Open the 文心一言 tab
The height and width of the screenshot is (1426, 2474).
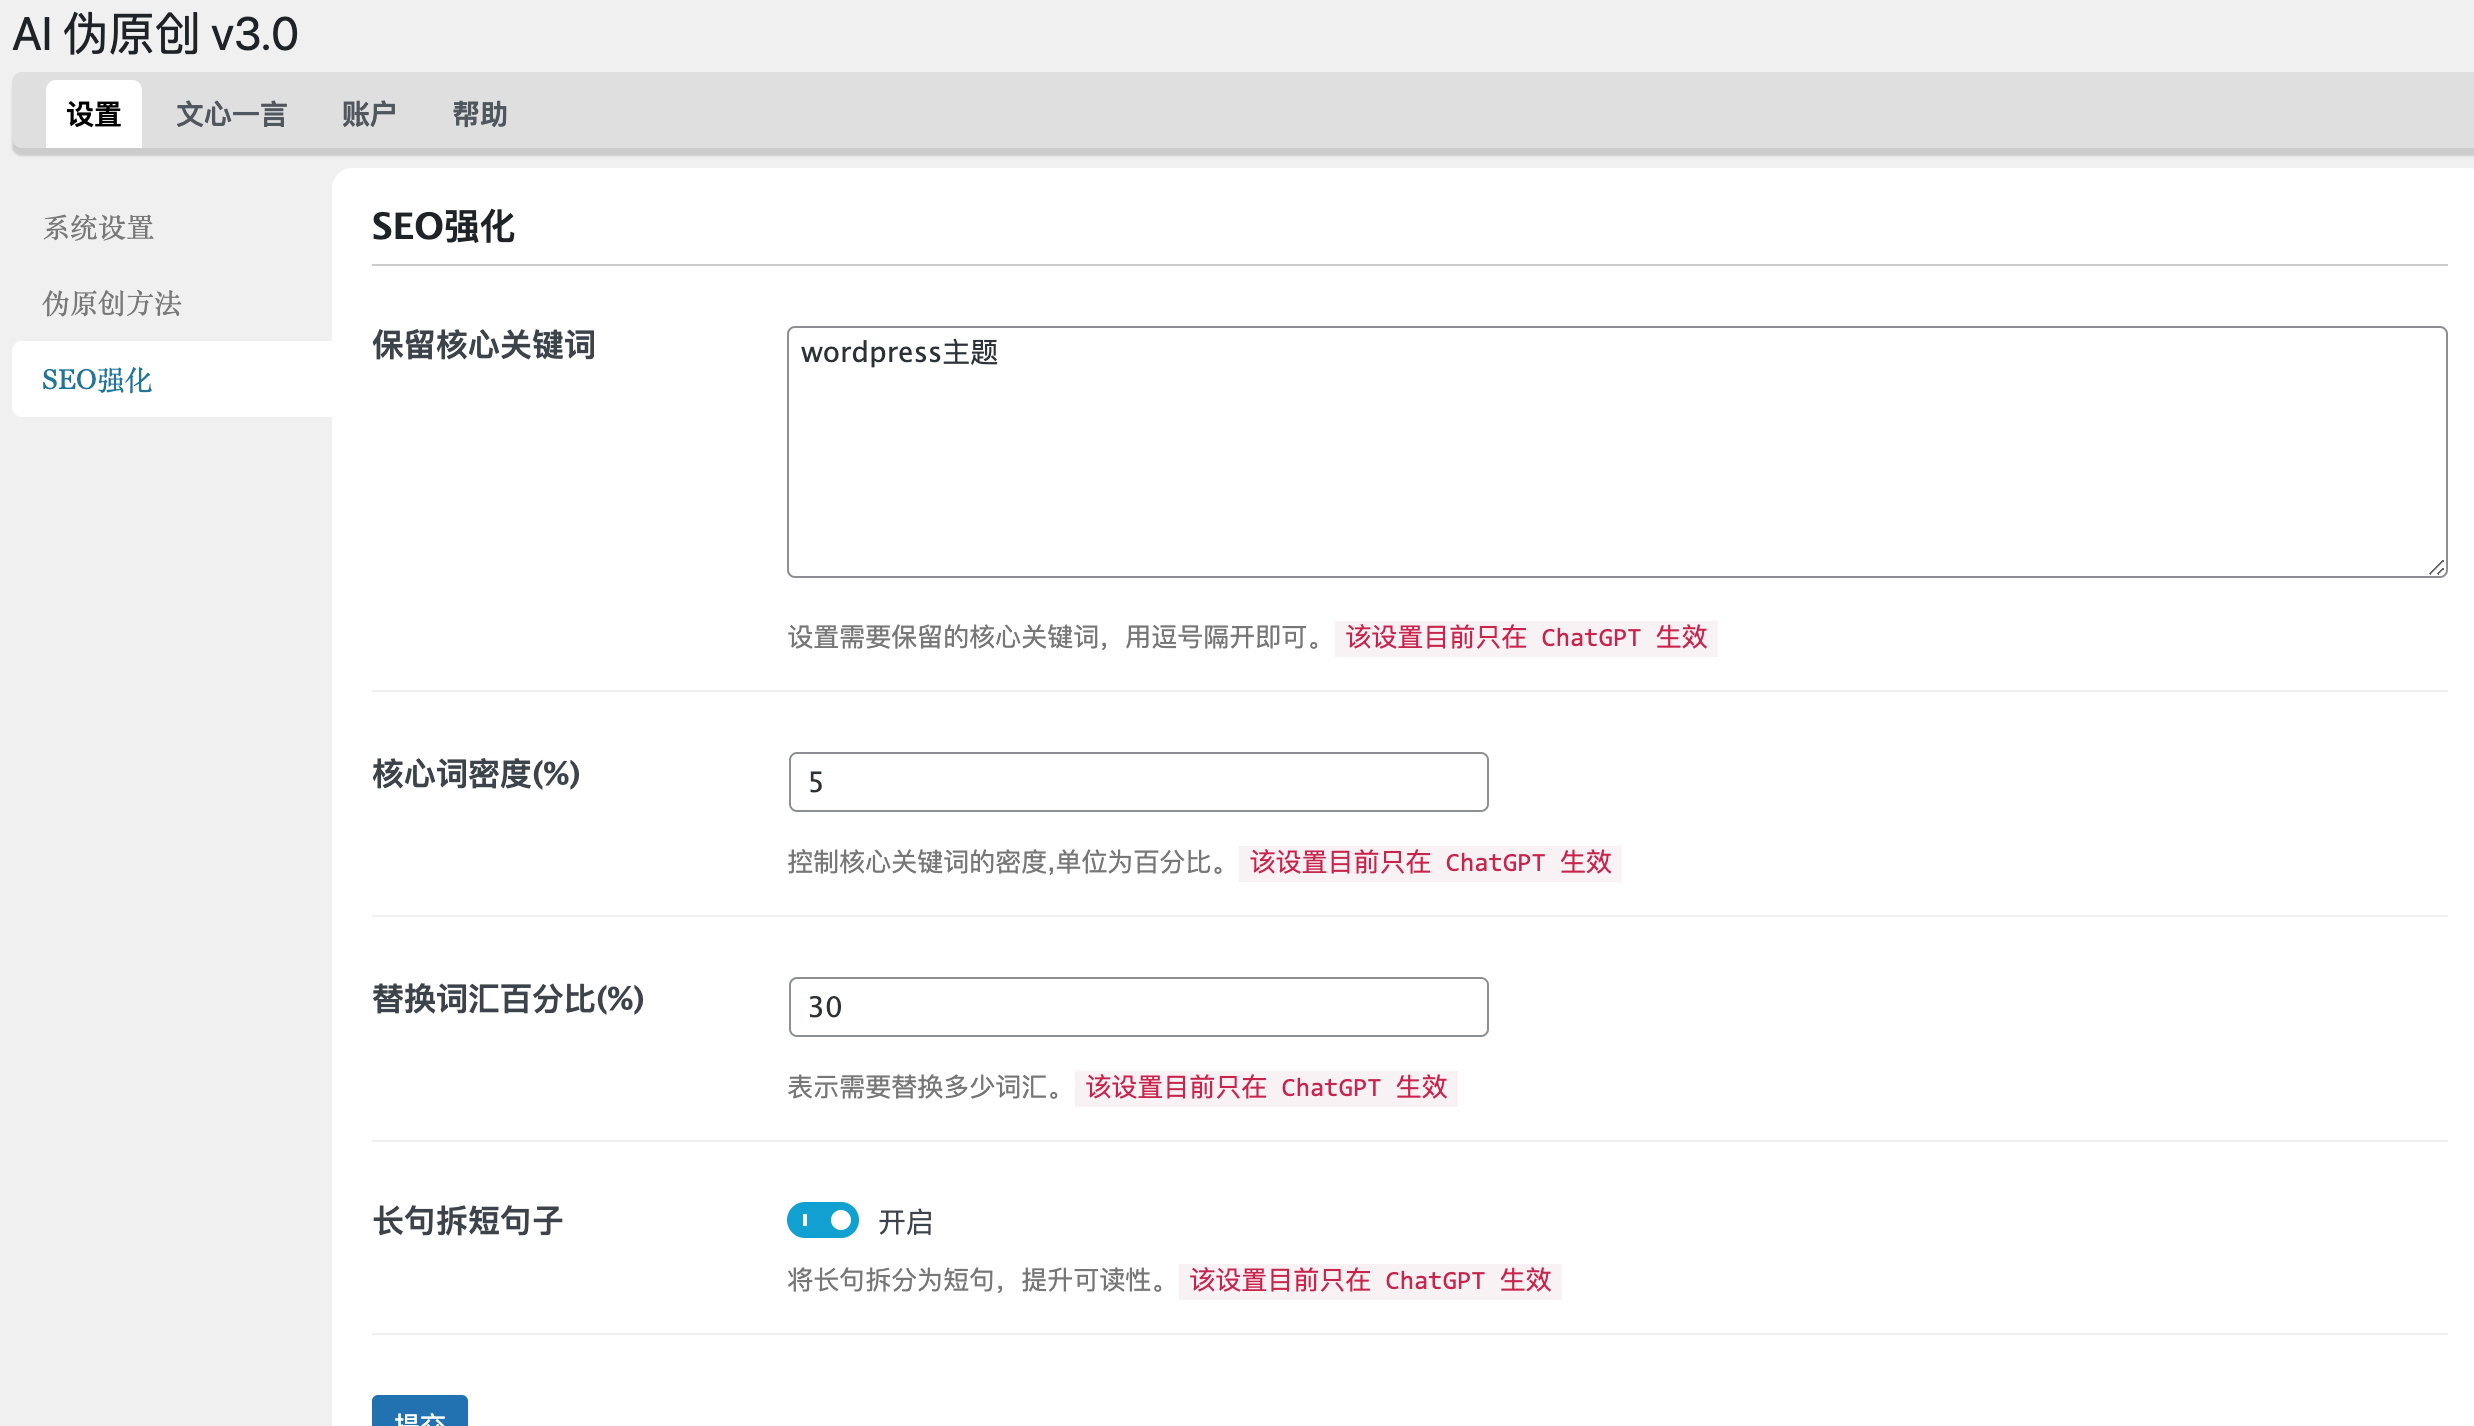point(231,114)
